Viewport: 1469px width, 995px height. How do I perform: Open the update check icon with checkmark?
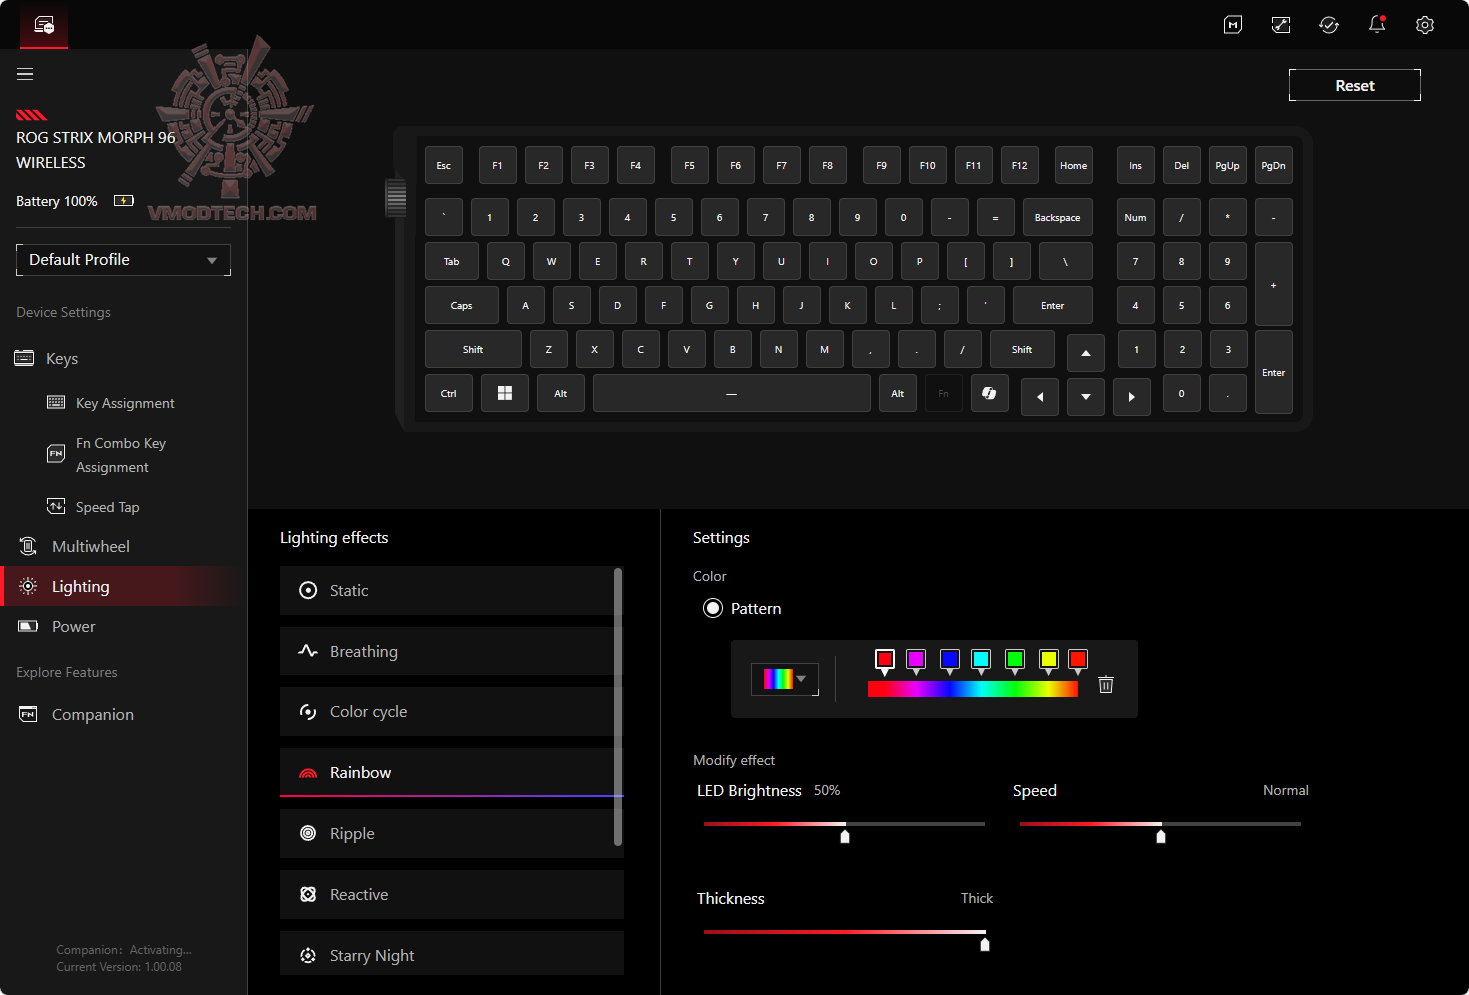pos(1329,25)
